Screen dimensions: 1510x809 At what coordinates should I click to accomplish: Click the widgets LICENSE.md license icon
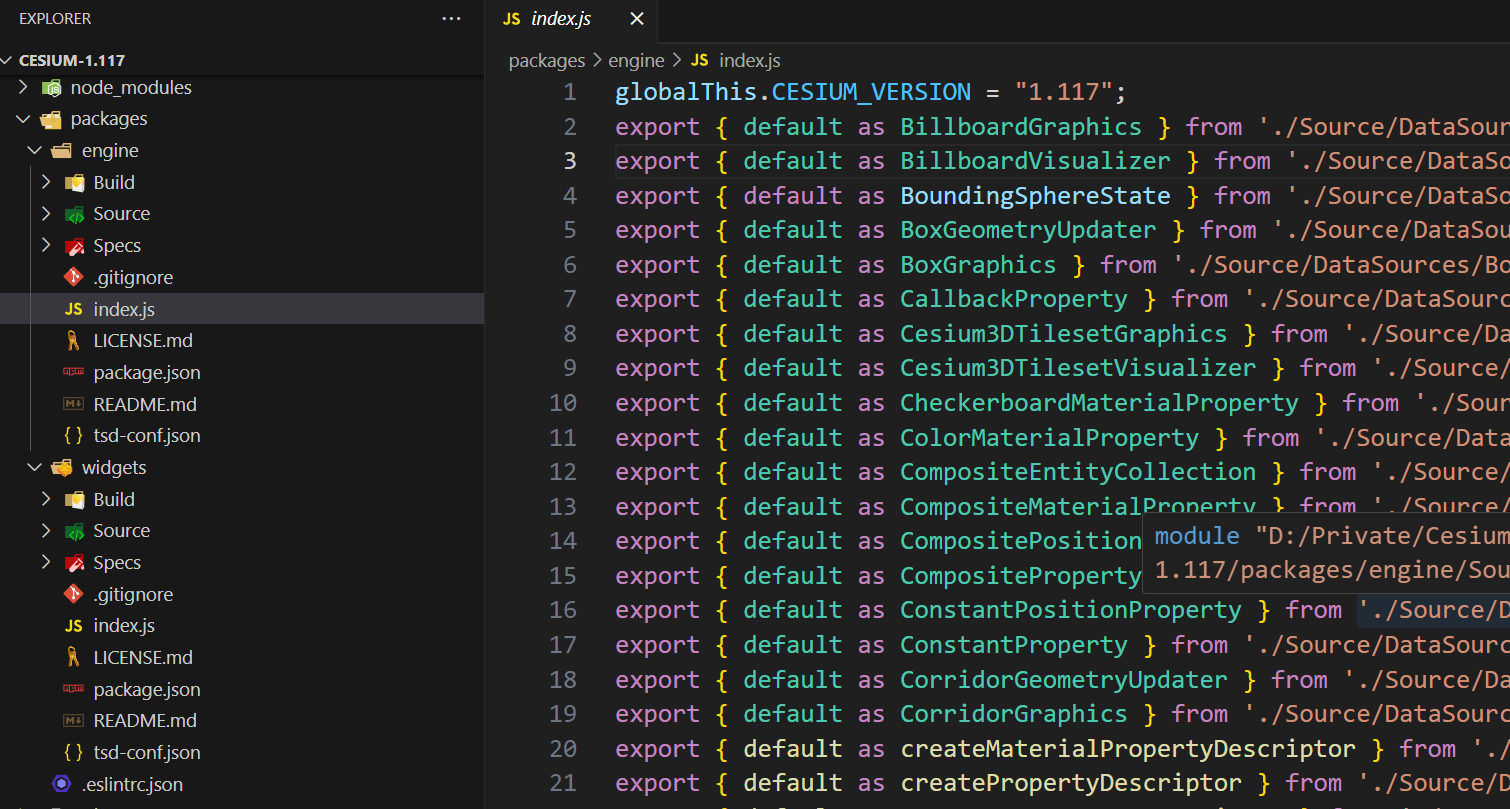73,658
